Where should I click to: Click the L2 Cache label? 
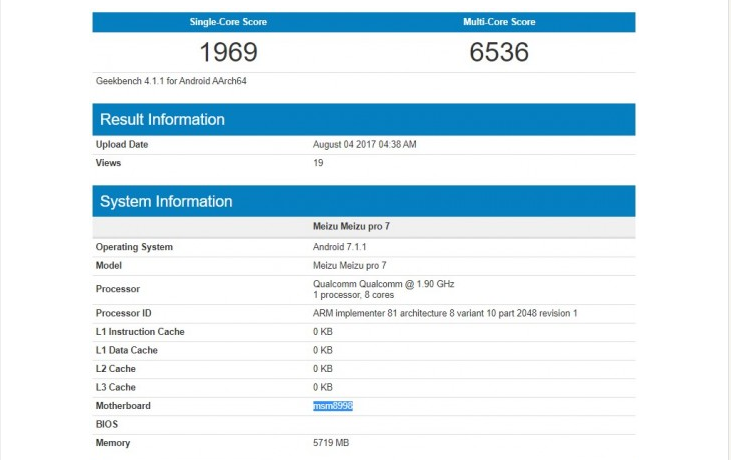[116, 369]
